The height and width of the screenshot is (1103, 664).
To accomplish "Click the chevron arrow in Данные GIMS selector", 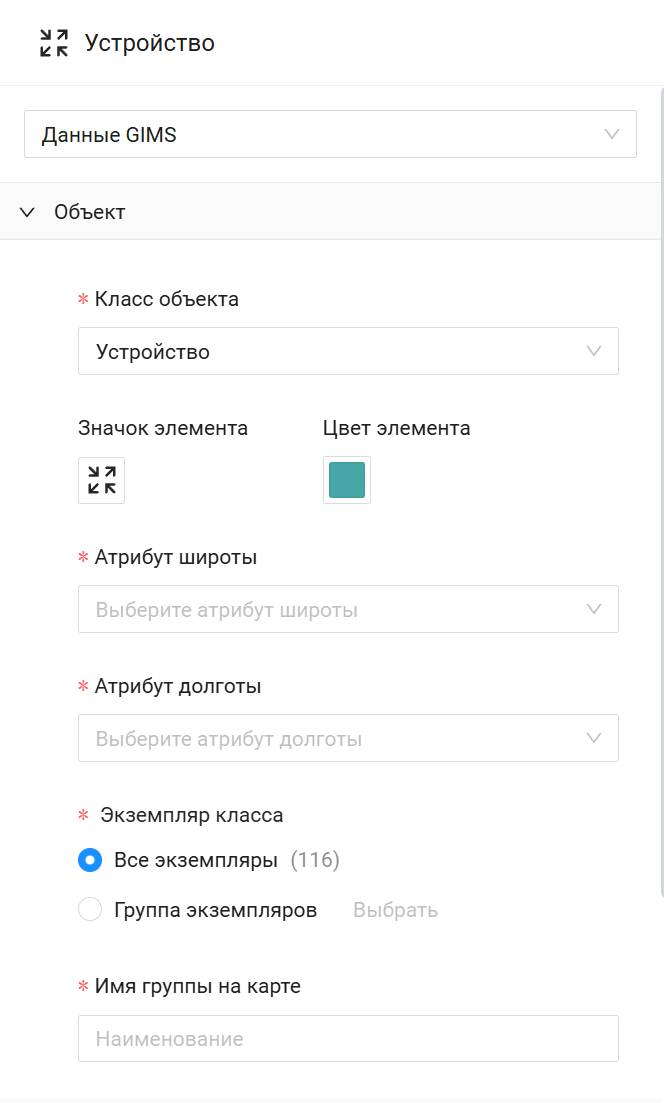I will (613, 134).
